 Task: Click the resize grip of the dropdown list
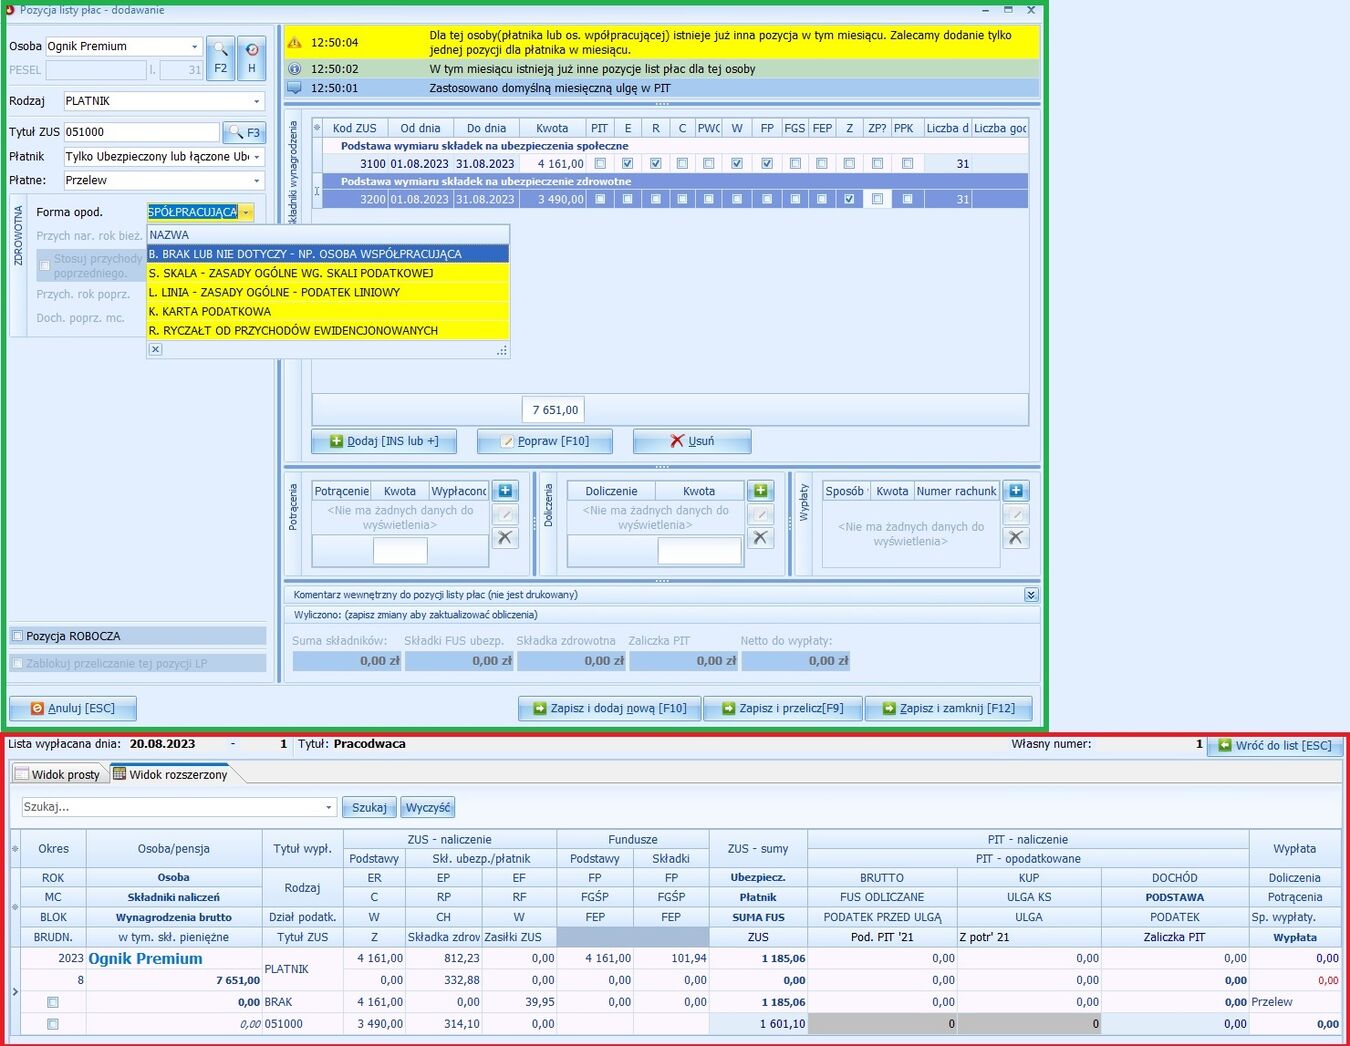pos(502,350)
